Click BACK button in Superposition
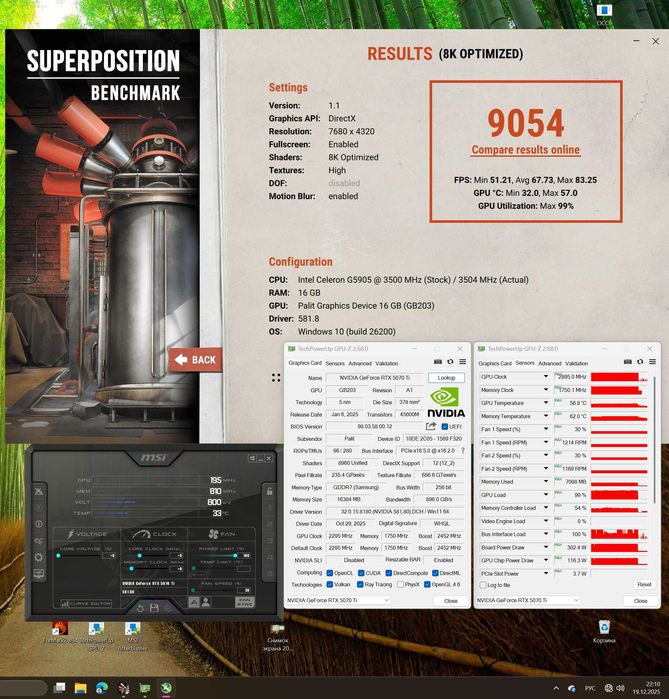669x699 pixels. click(195, 360)
